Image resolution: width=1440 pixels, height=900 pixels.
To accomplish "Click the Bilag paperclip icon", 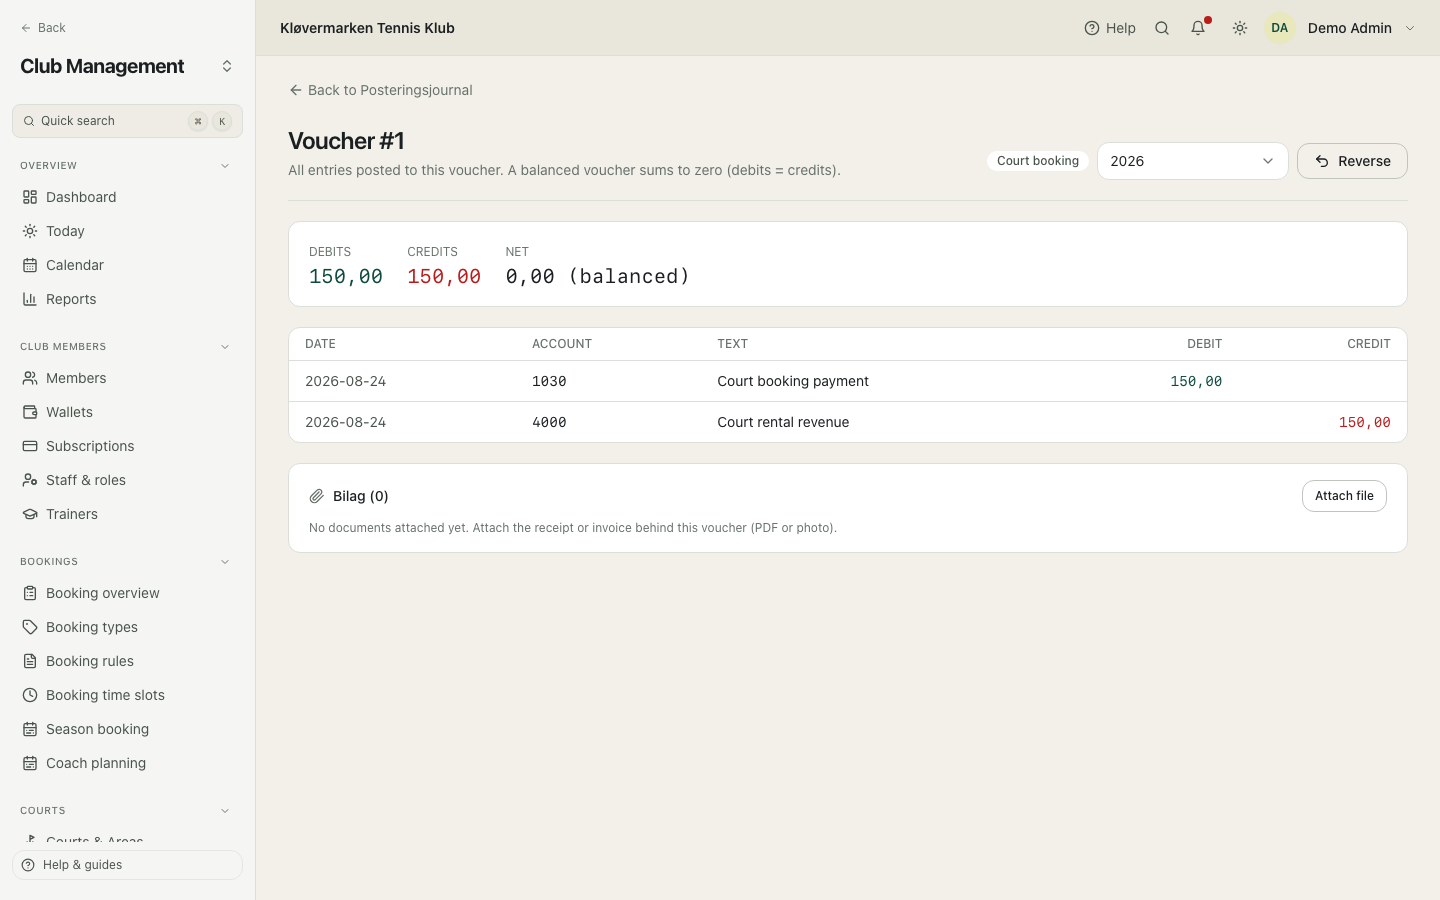I will (317, 496).
